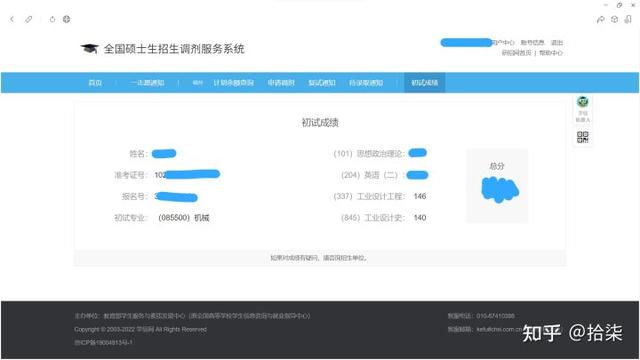Go back using the back arrow icon

pyautogui.click(x=12, y=19)
